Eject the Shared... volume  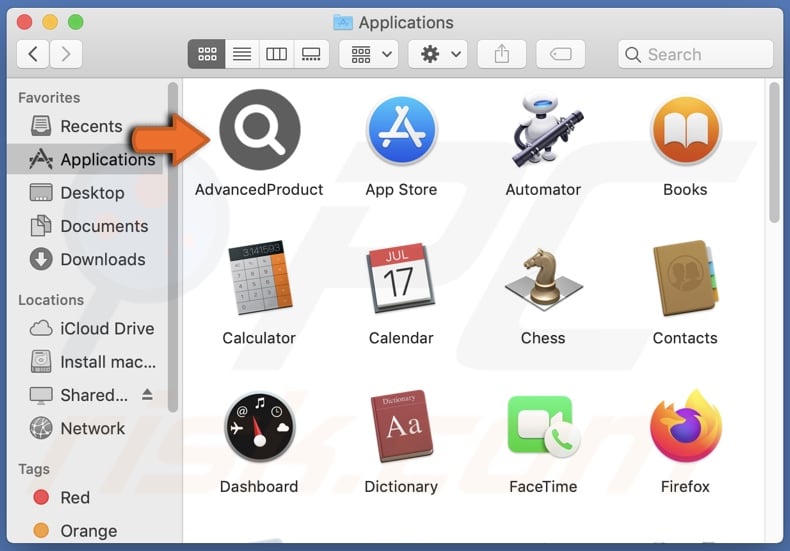click(x=147, y=394)
